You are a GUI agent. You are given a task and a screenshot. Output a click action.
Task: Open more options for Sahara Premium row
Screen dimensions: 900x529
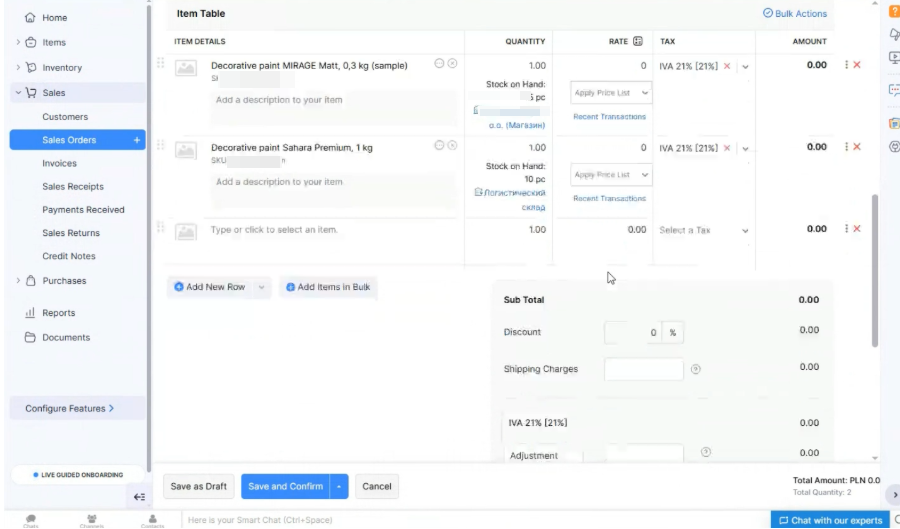pos(846,147)
